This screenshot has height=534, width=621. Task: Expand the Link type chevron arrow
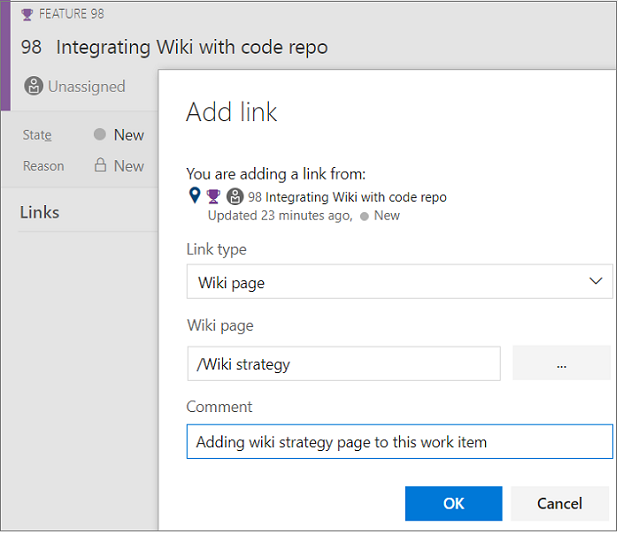click(x=595, y=281)
